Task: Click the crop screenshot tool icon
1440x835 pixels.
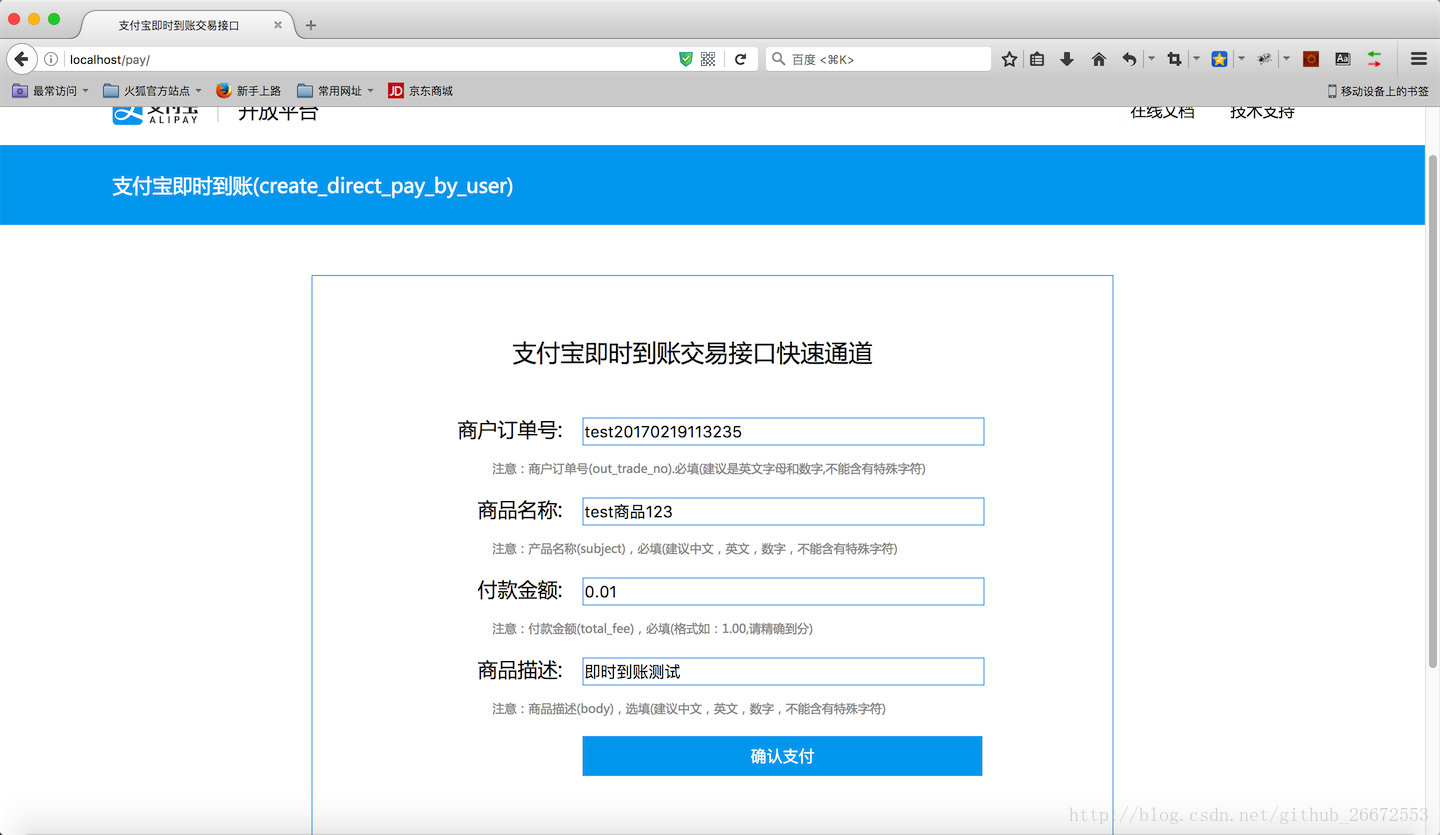Action: click(1174, 59)
